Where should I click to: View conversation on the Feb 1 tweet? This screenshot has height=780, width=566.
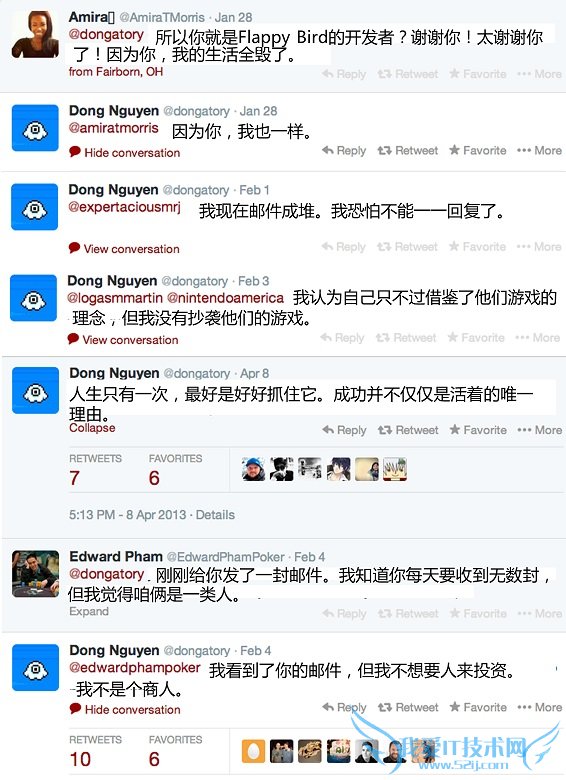[124, 249]
